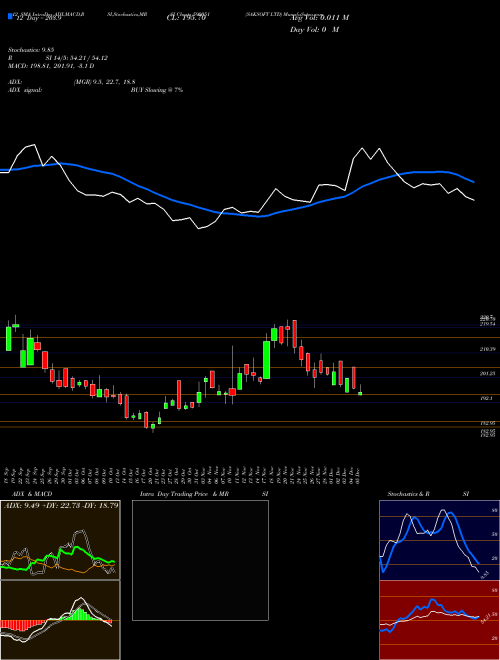This screenshot has width=500, height=660.
Task: Click the "CL: 195.70" closing price text
Action: coord(186,19)
